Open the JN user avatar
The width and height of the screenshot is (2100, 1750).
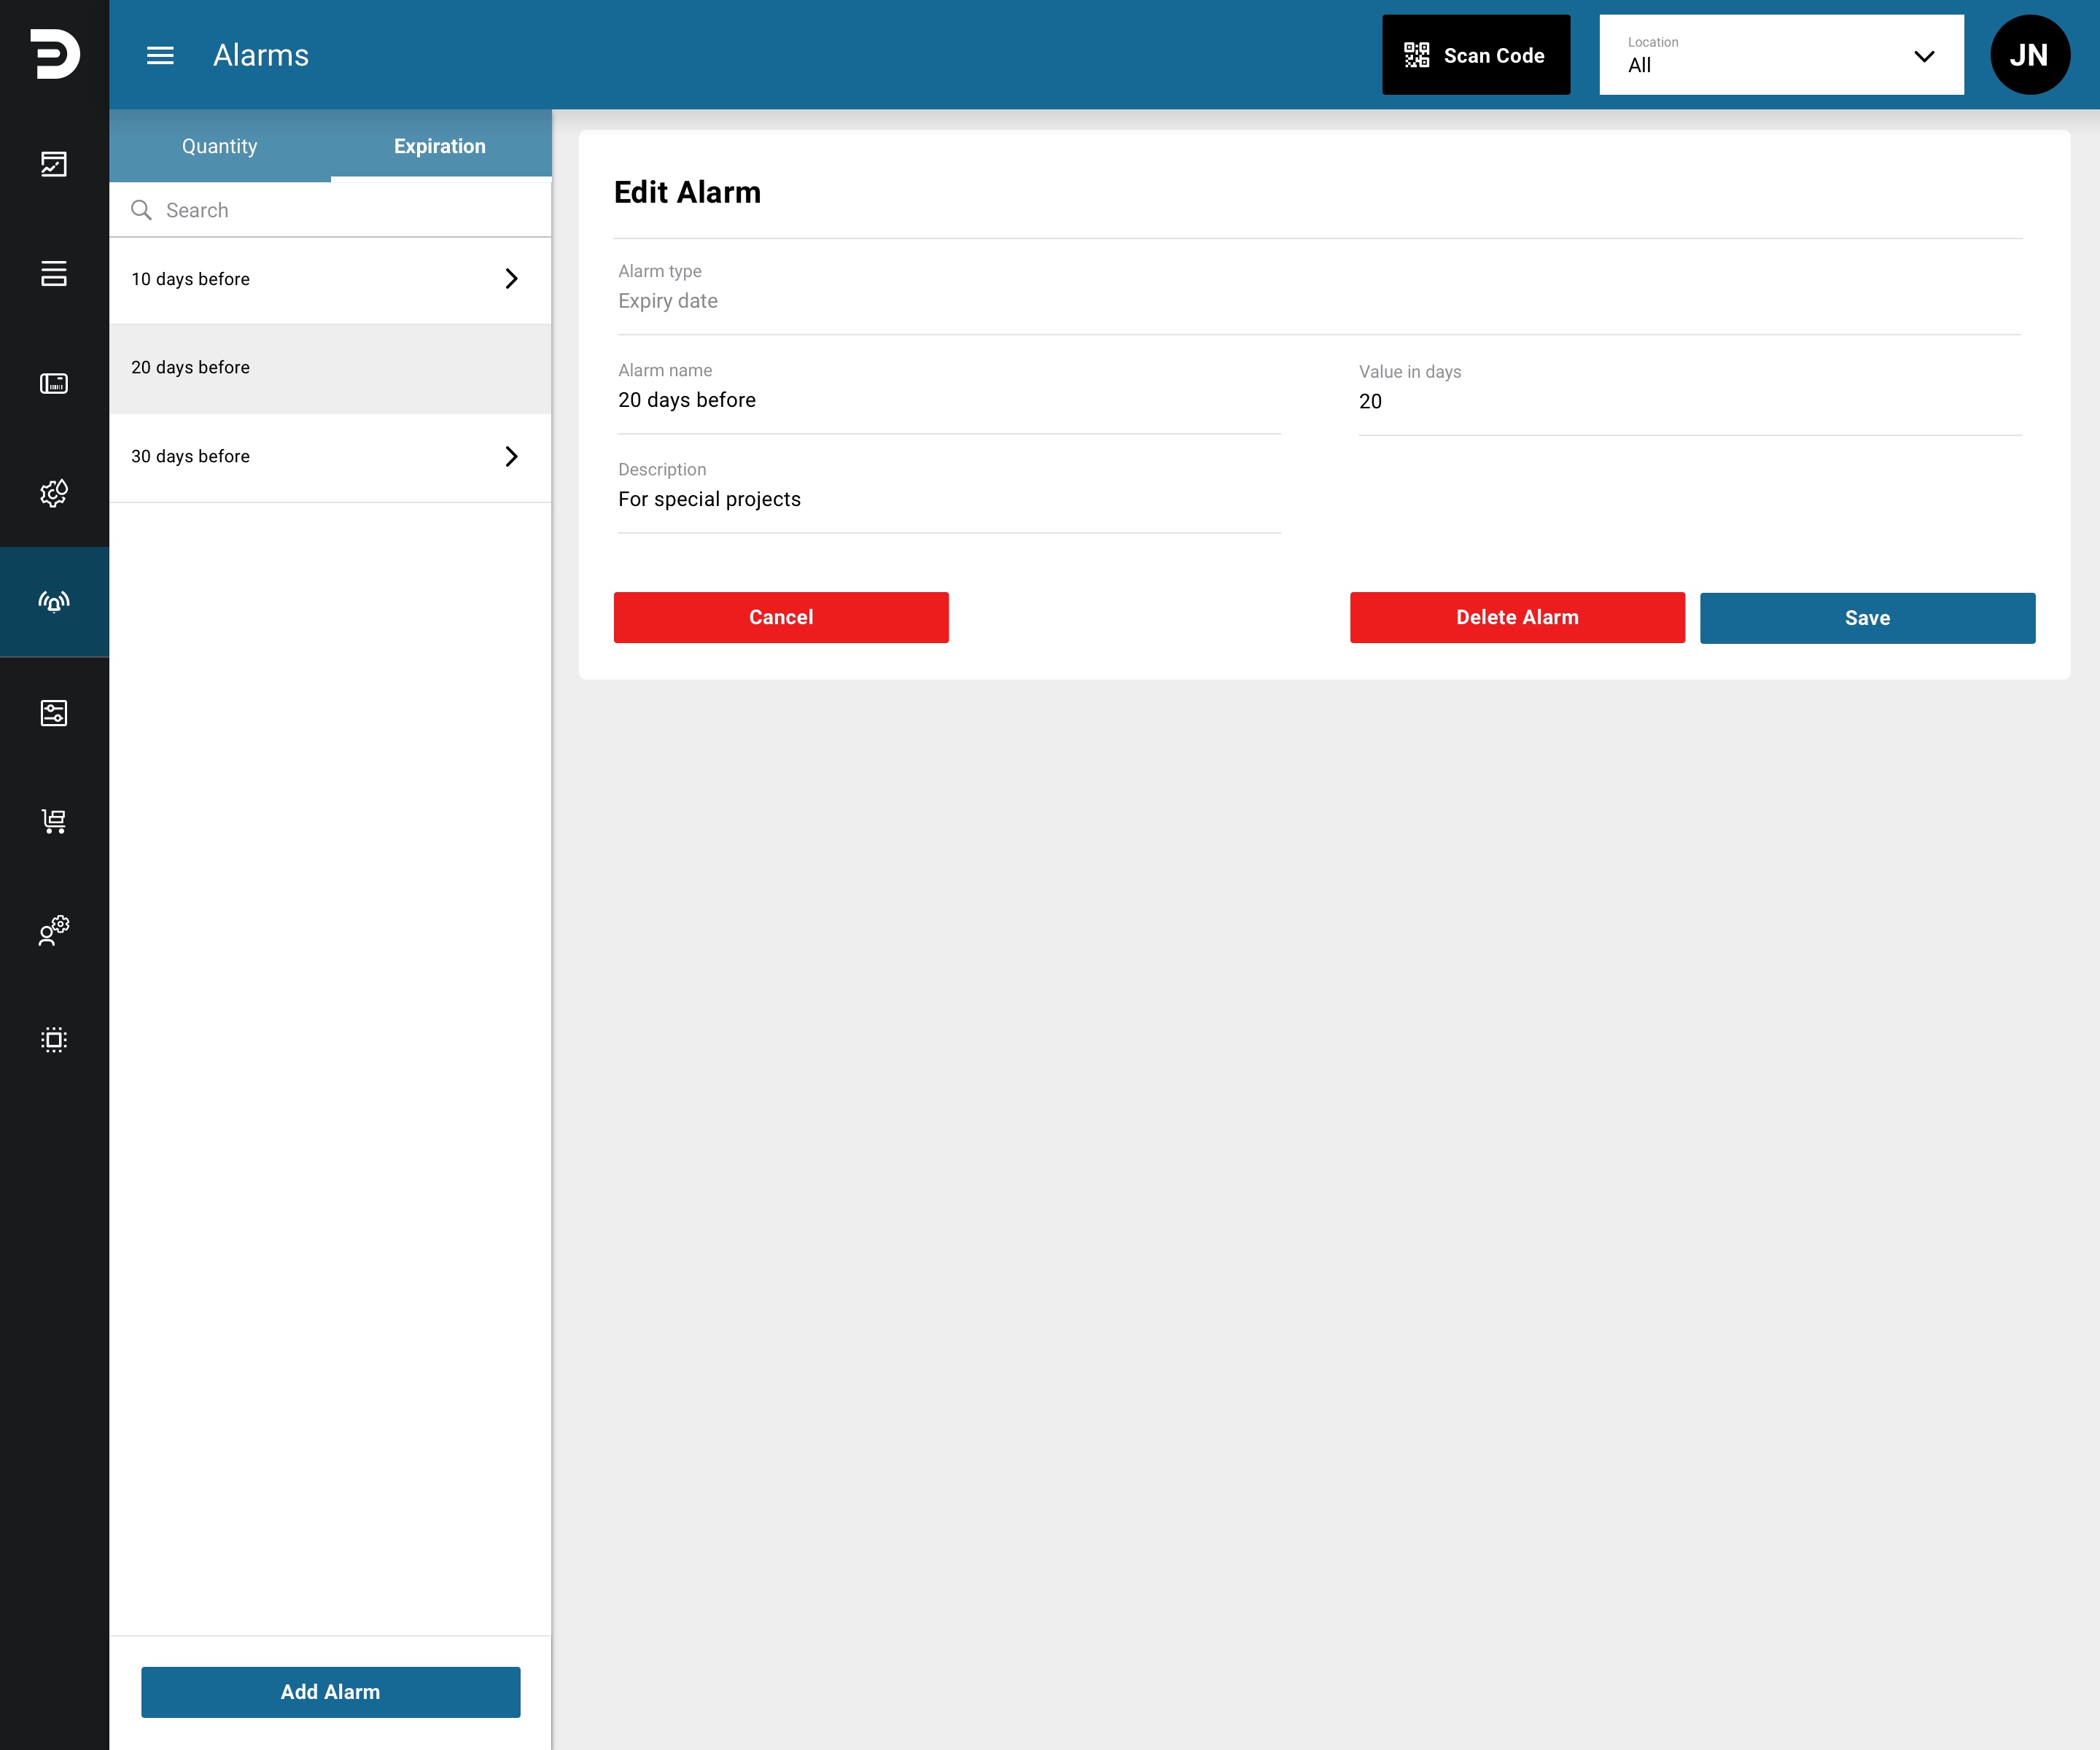2029,55
